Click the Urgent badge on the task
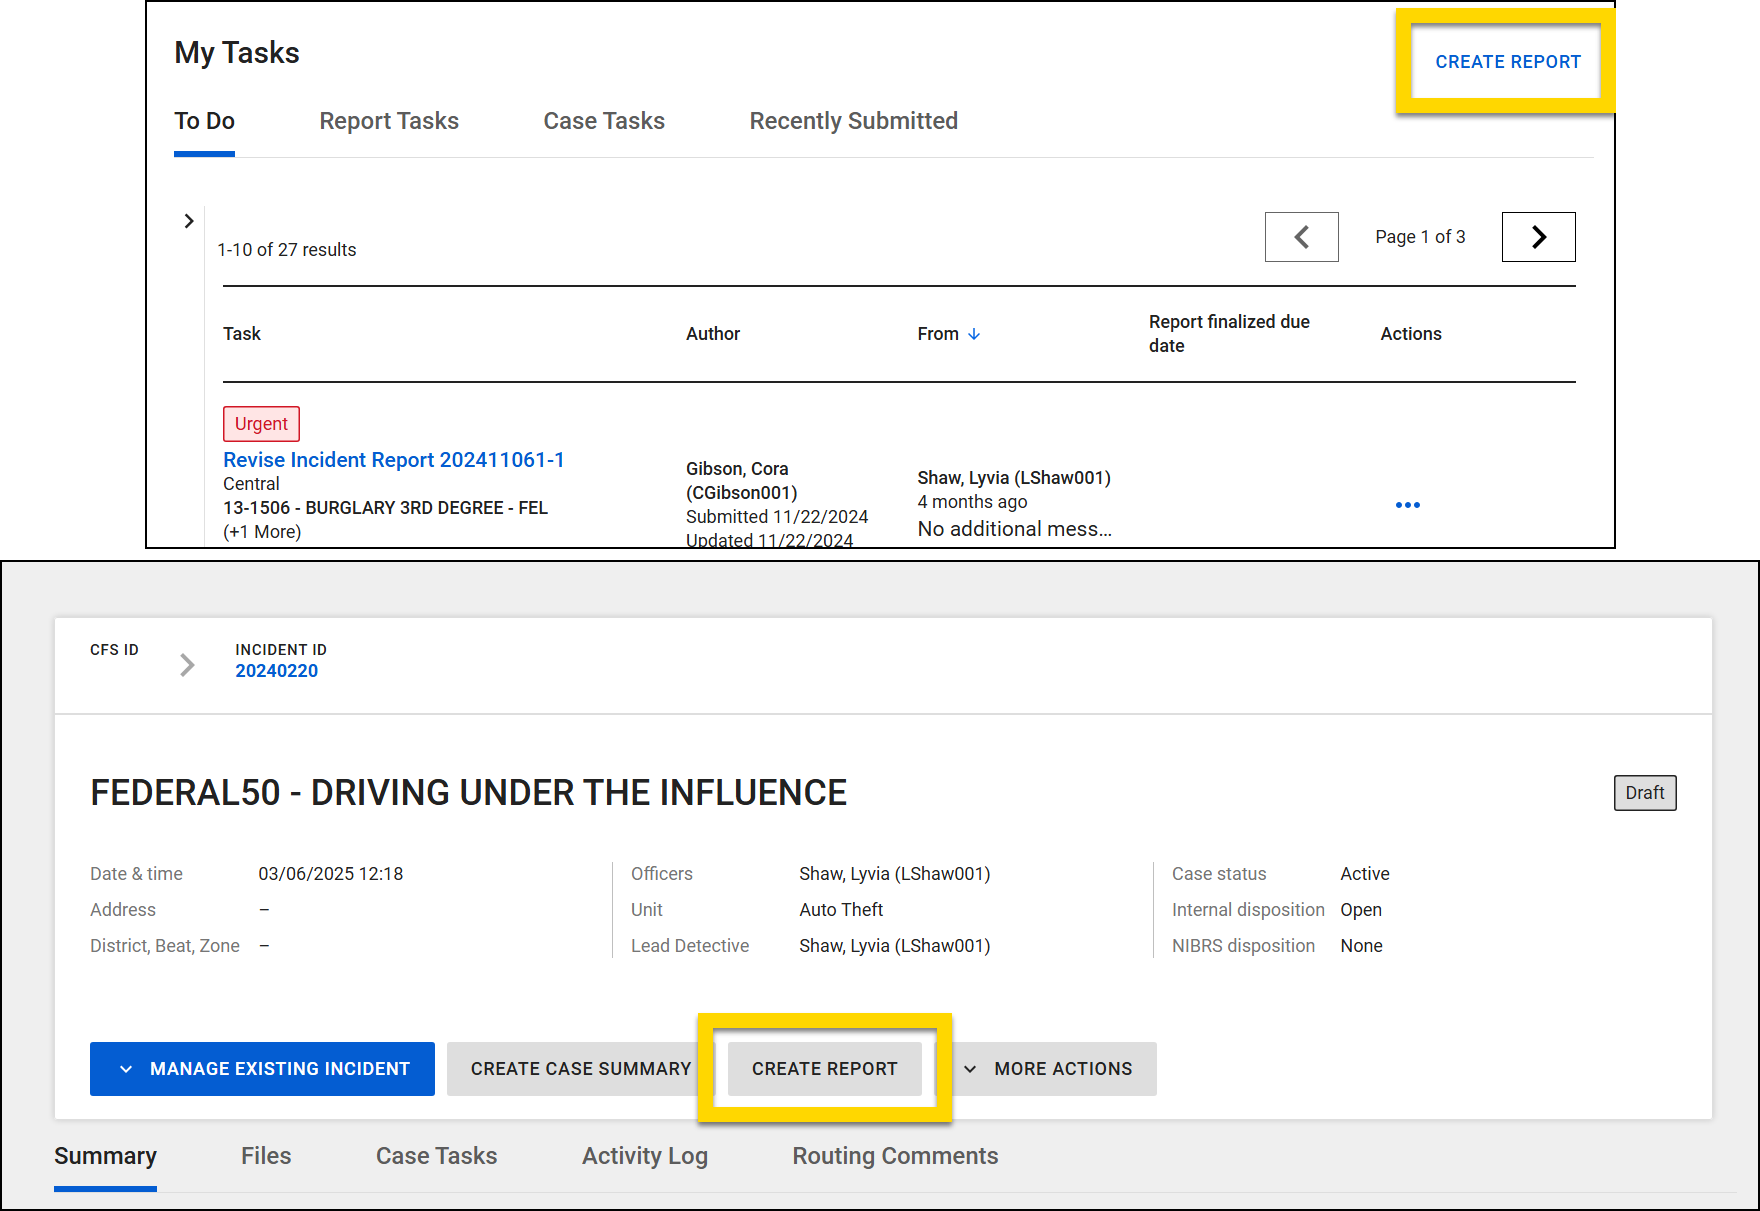The width and height of the screenshot is (1760, 1211). pos(260,423)
